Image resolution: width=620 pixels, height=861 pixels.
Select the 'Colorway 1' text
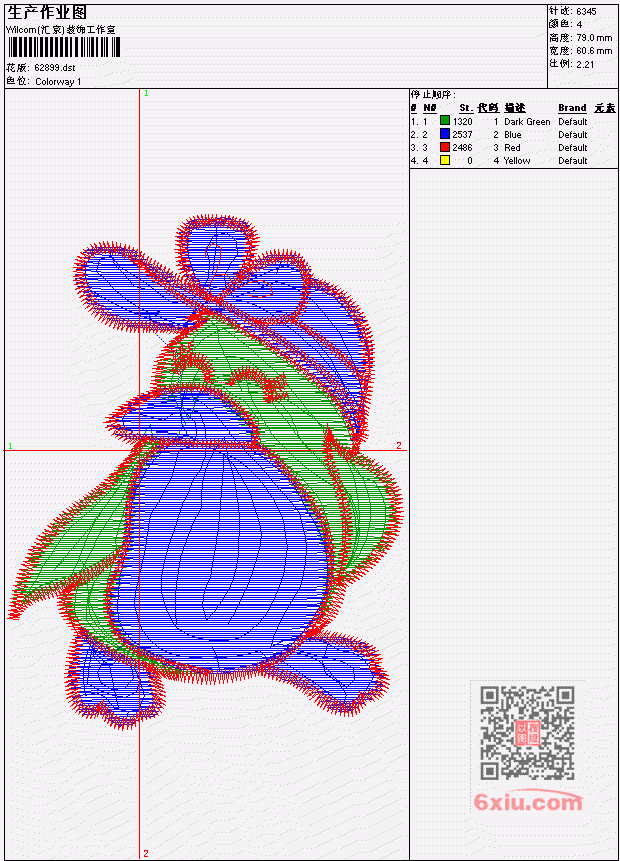[58, 81]
